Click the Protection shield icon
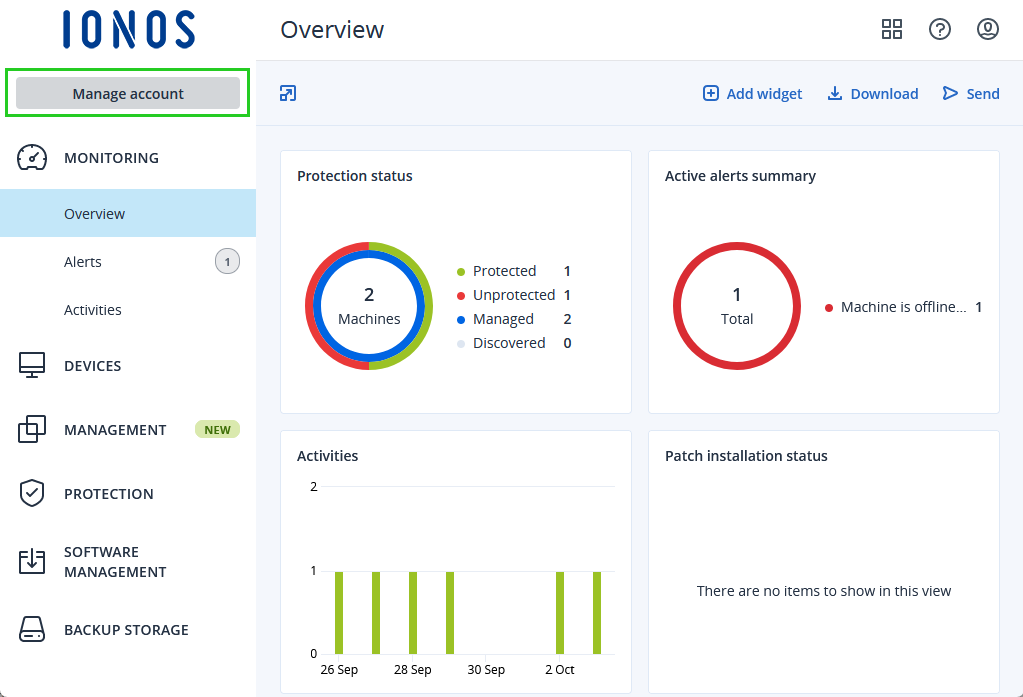This screenshot has width=1023, height=697. click(x=33, y=494)
